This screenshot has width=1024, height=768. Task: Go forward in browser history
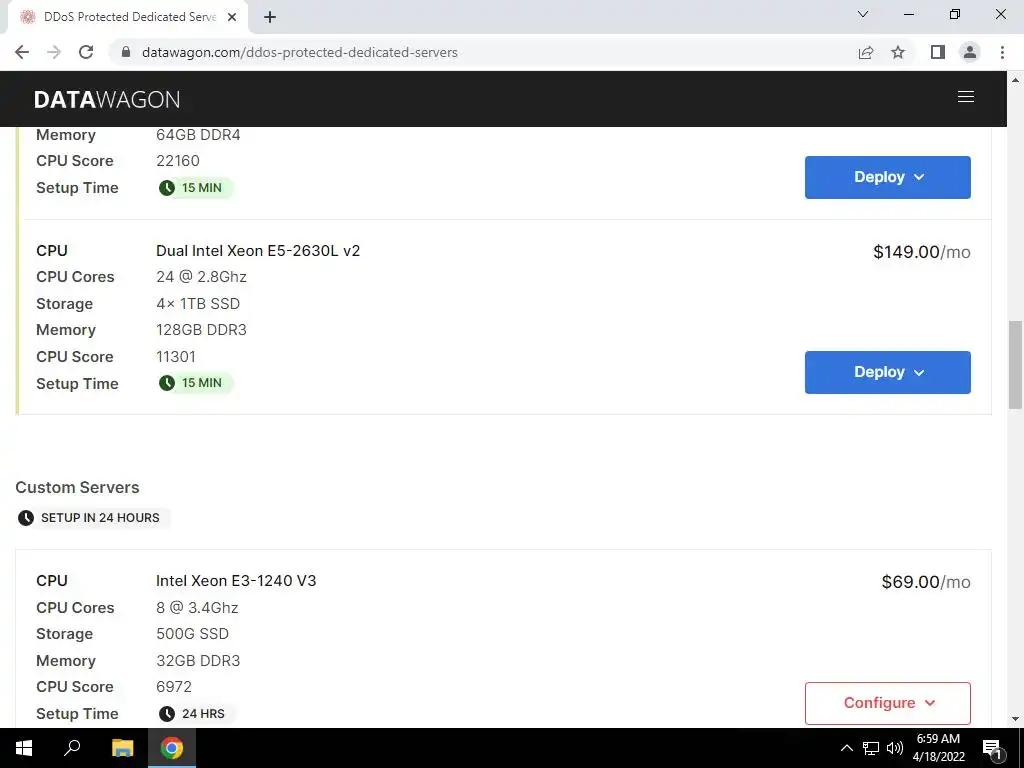click(x=54, y=52)
